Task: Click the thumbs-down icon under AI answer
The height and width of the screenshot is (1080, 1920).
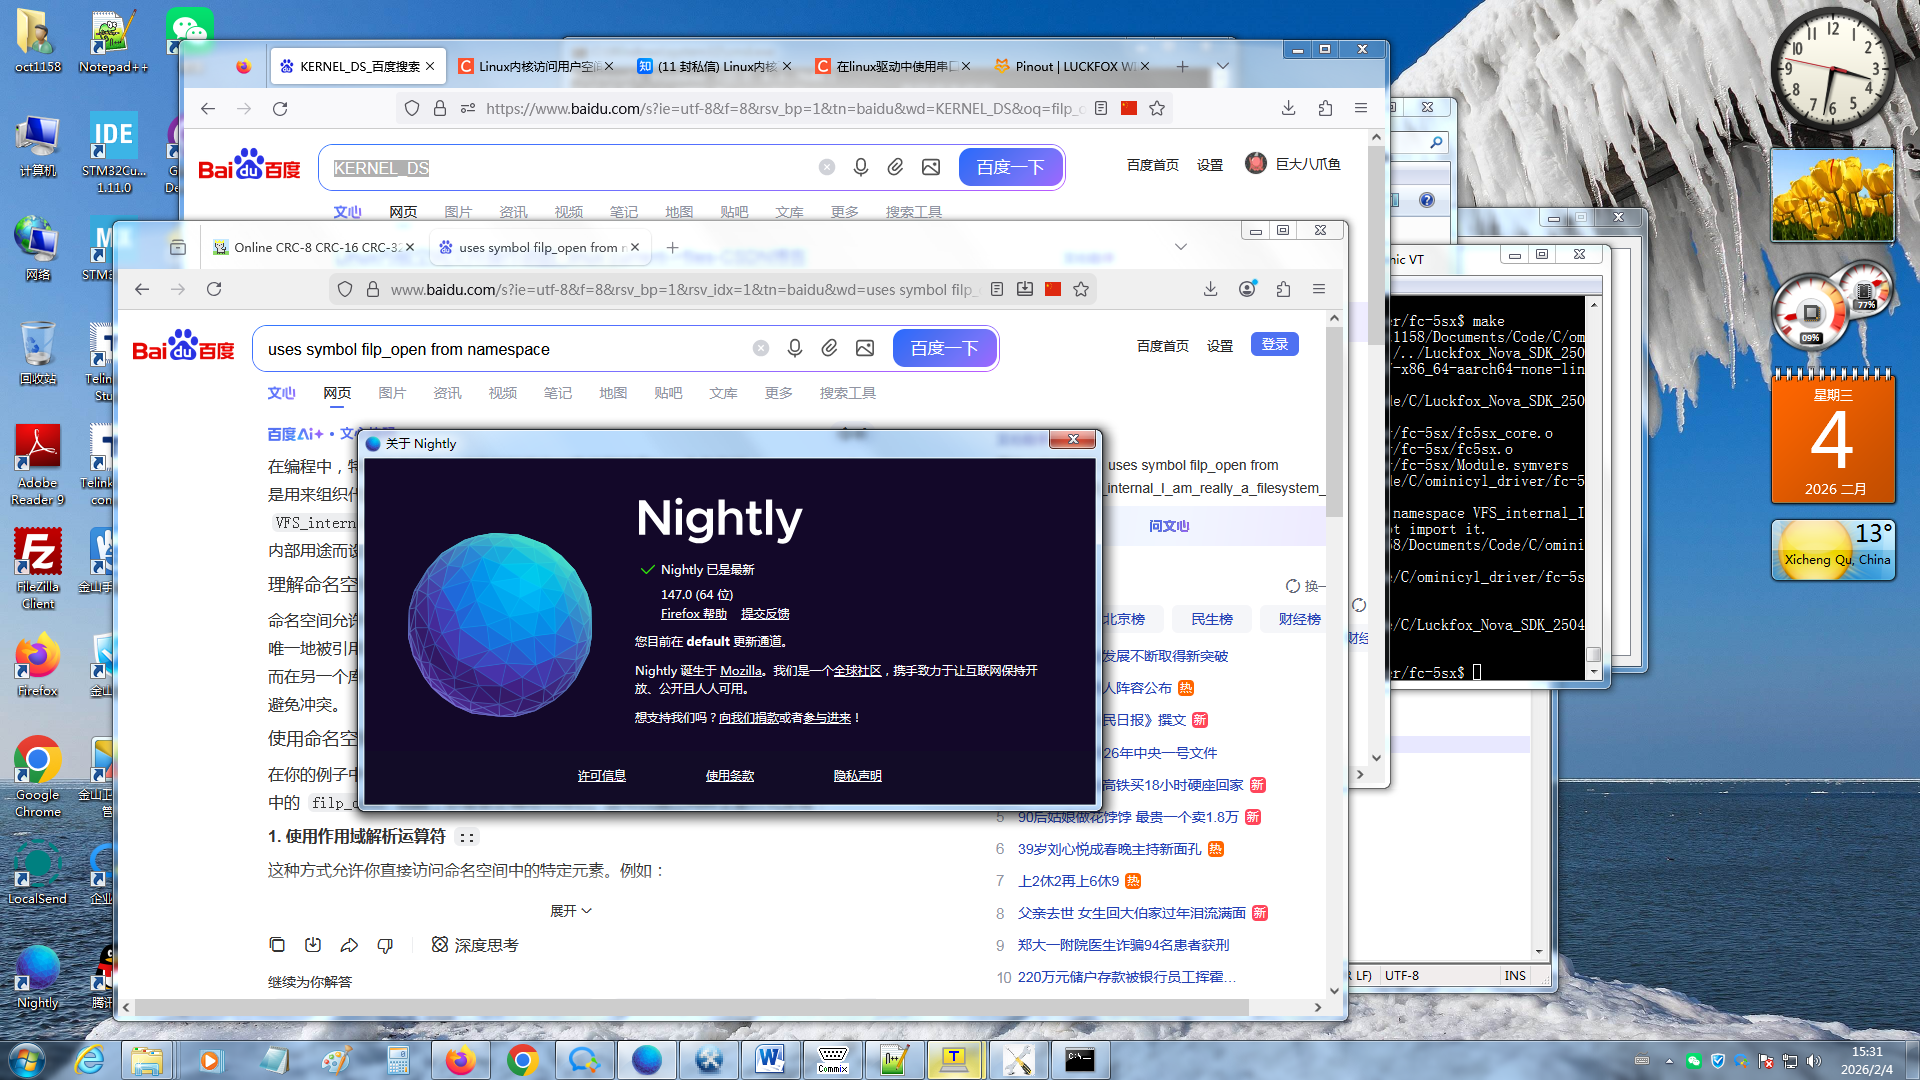Action: (385, 945)
